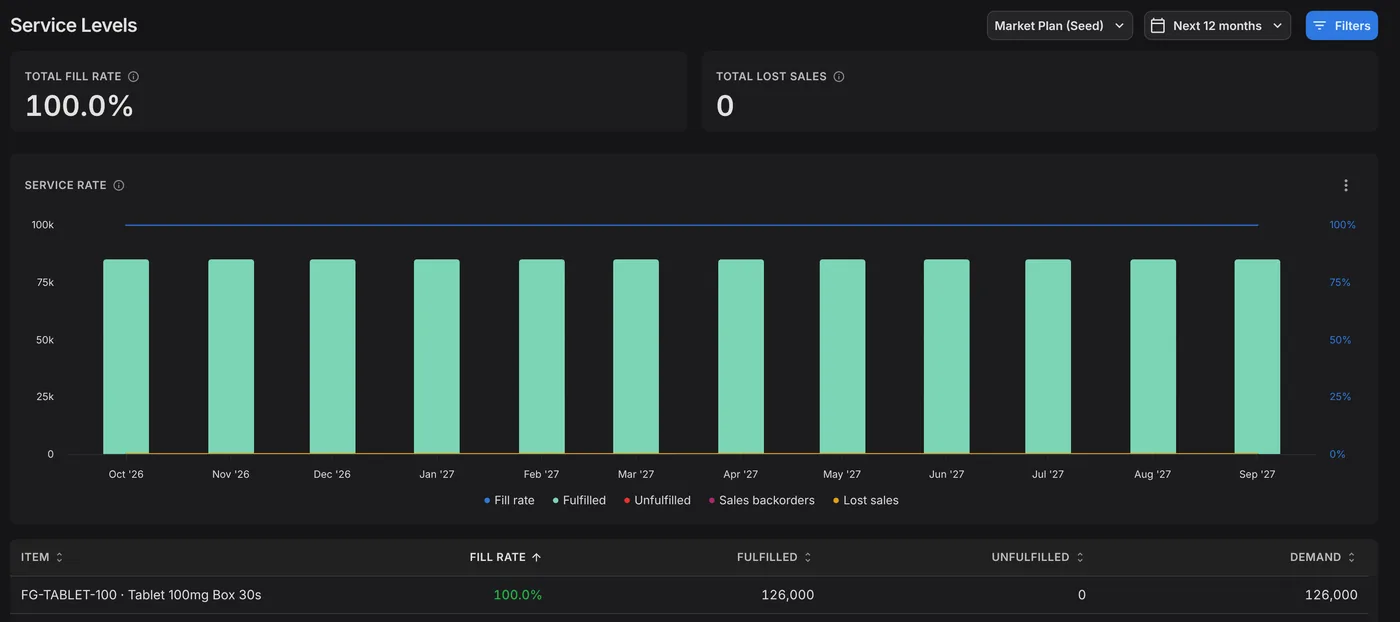Click the Service Levels page title

[74, 25]
